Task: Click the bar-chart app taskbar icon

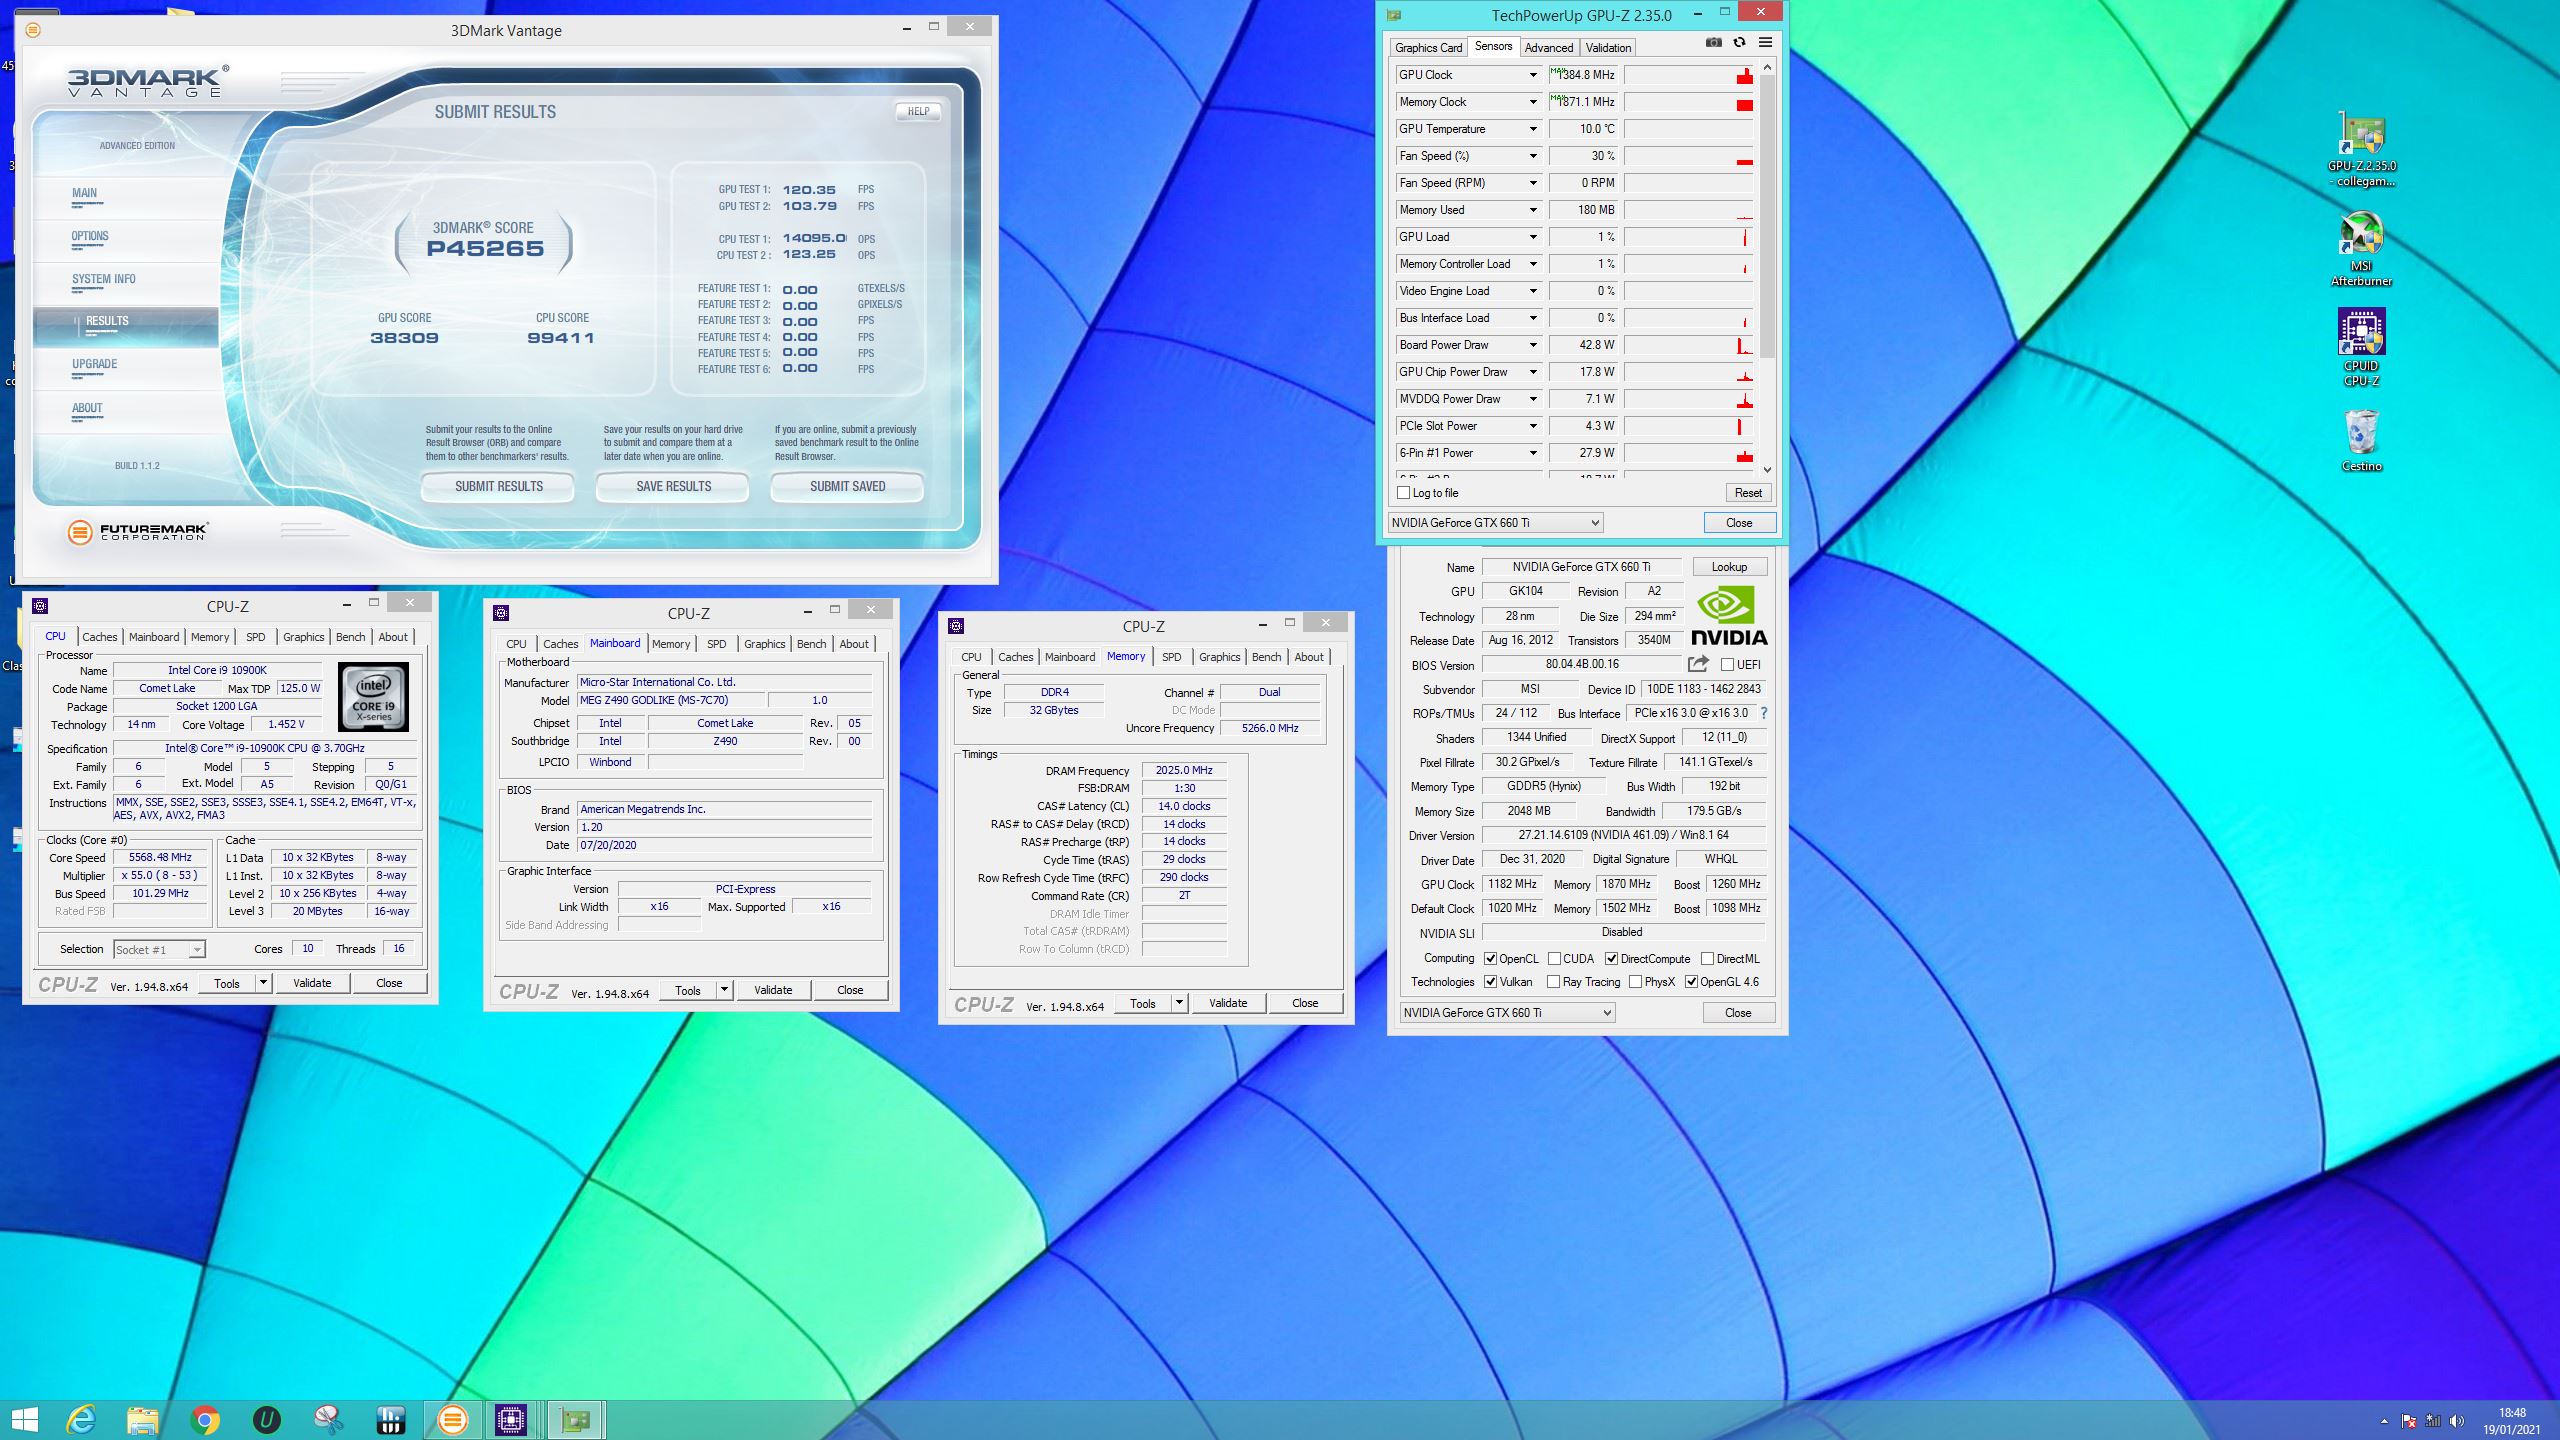Action: coord(390,1419)
